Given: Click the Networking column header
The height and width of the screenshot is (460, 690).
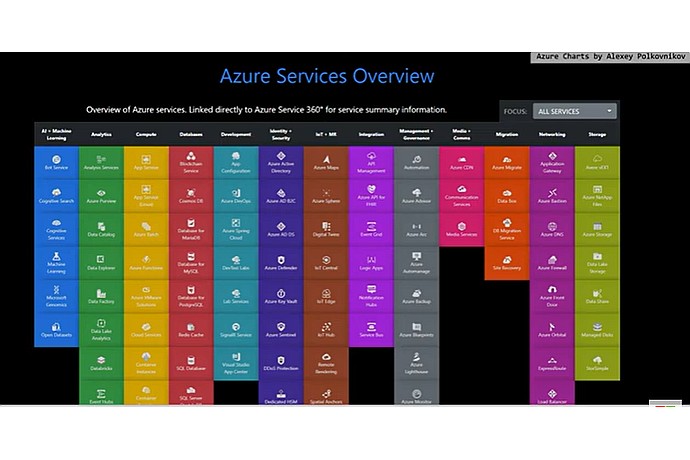Looking at the screenshot, I should click(x=552, y=134).
